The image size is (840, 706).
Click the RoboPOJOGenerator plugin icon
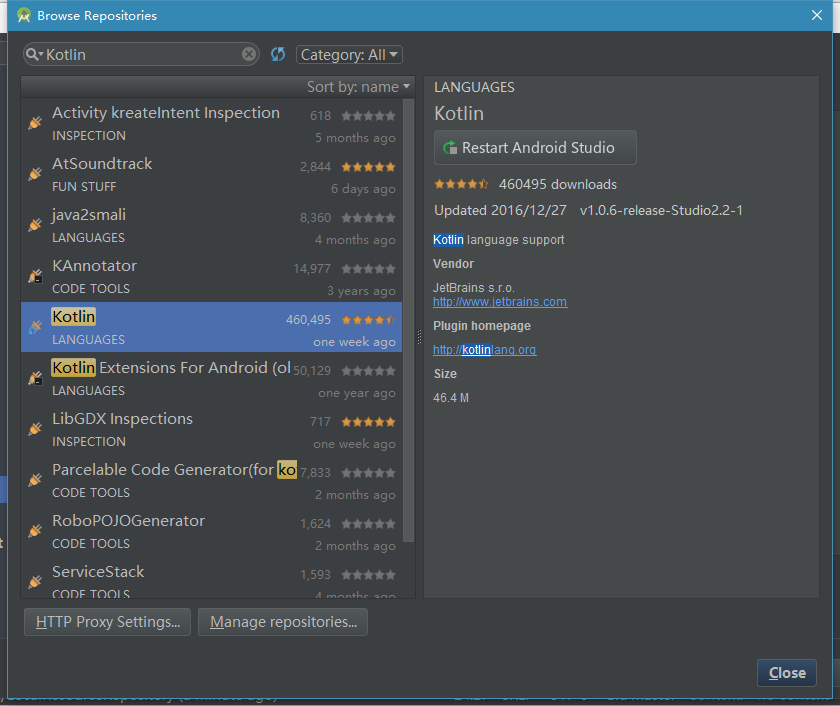(x=35, y=532)
